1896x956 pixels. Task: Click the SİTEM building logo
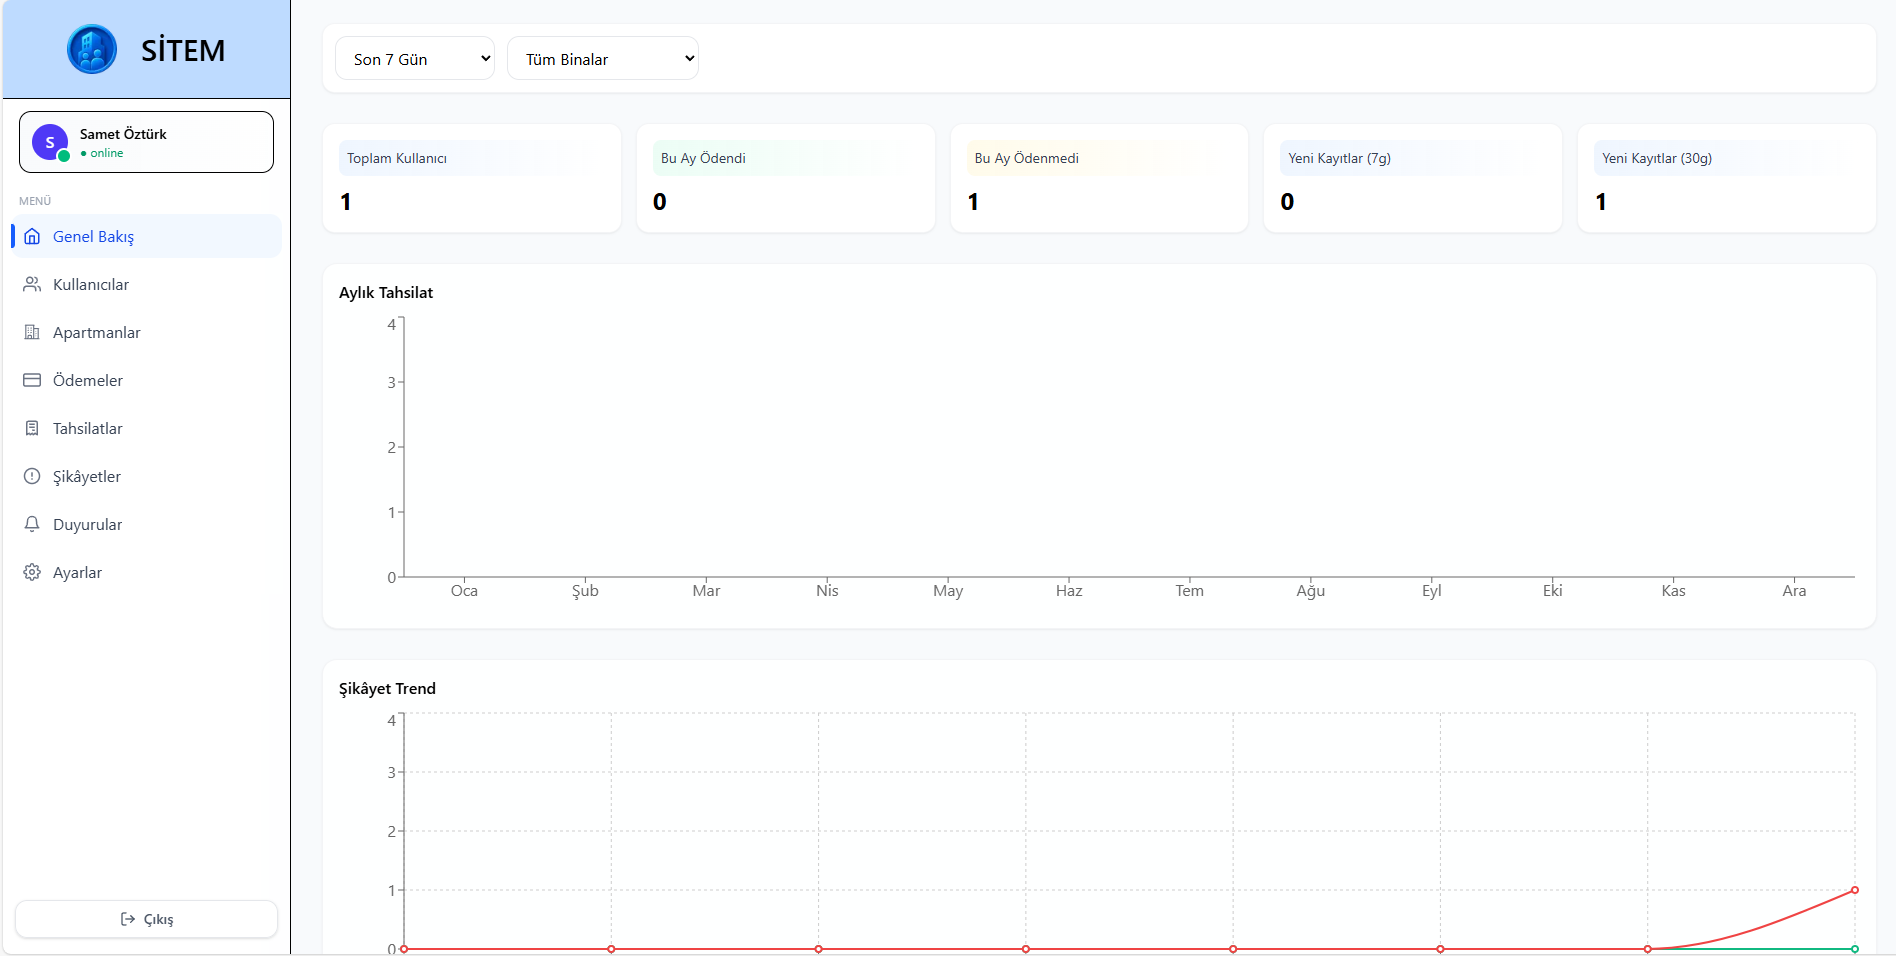click(x=92, y=47)
